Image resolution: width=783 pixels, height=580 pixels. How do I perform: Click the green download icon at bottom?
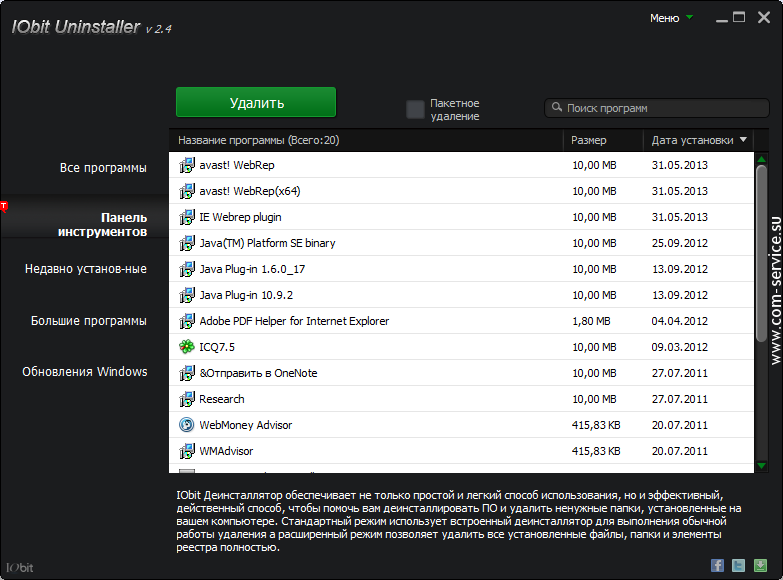(760, 566)
